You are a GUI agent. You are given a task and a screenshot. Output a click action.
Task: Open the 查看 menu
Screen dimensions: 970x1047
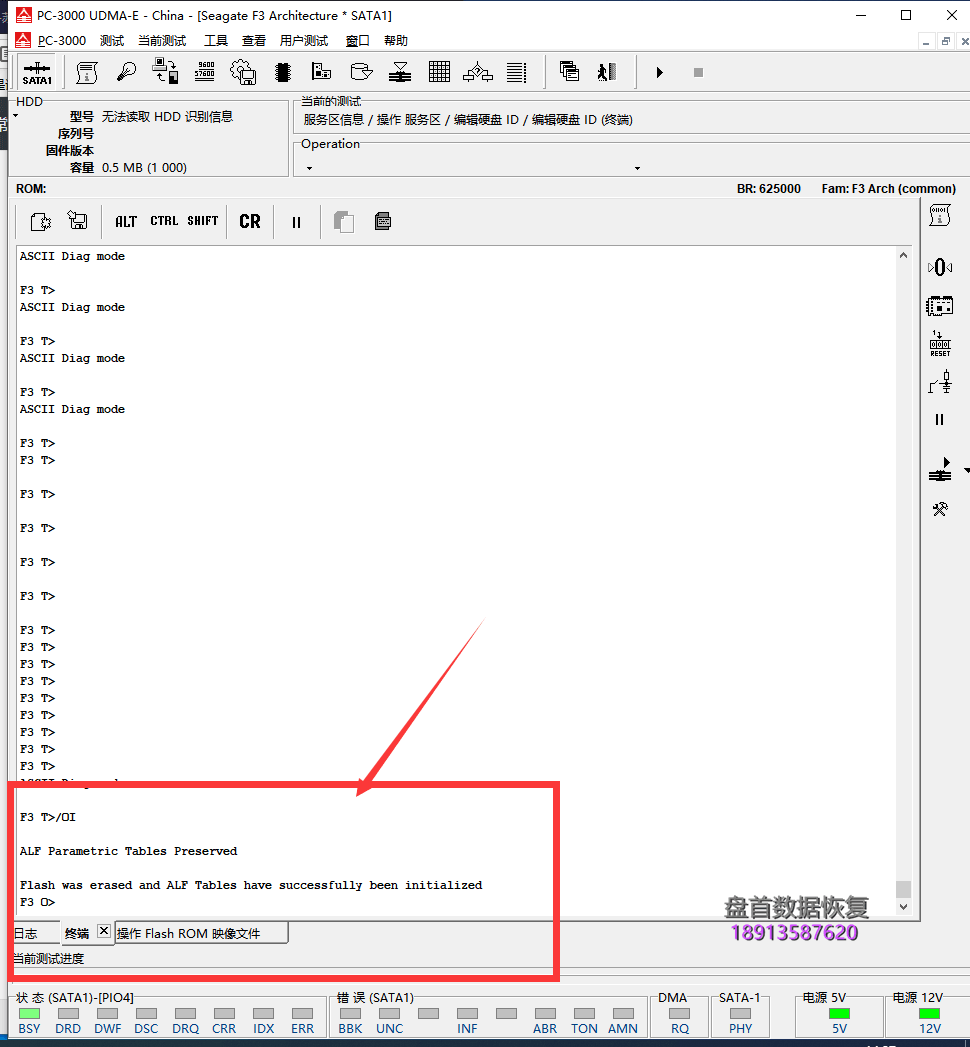pos(254,41)
